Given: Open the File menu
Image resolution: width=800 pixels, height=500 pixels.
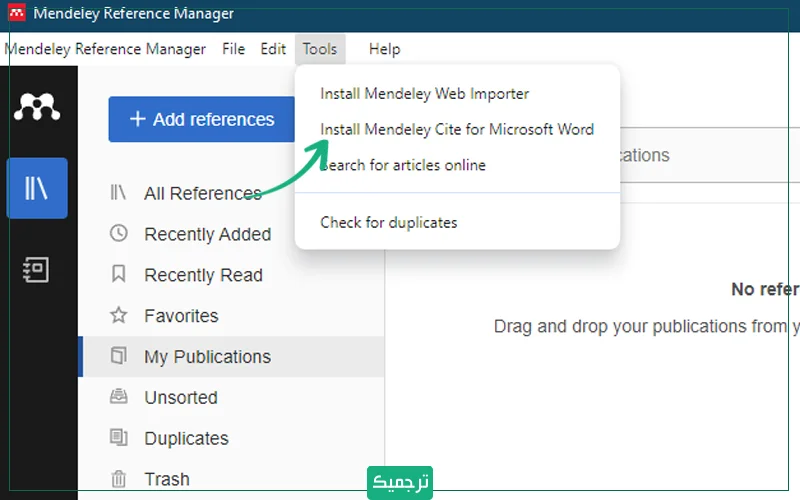Looking at the screenshot, I should point(234,49).
